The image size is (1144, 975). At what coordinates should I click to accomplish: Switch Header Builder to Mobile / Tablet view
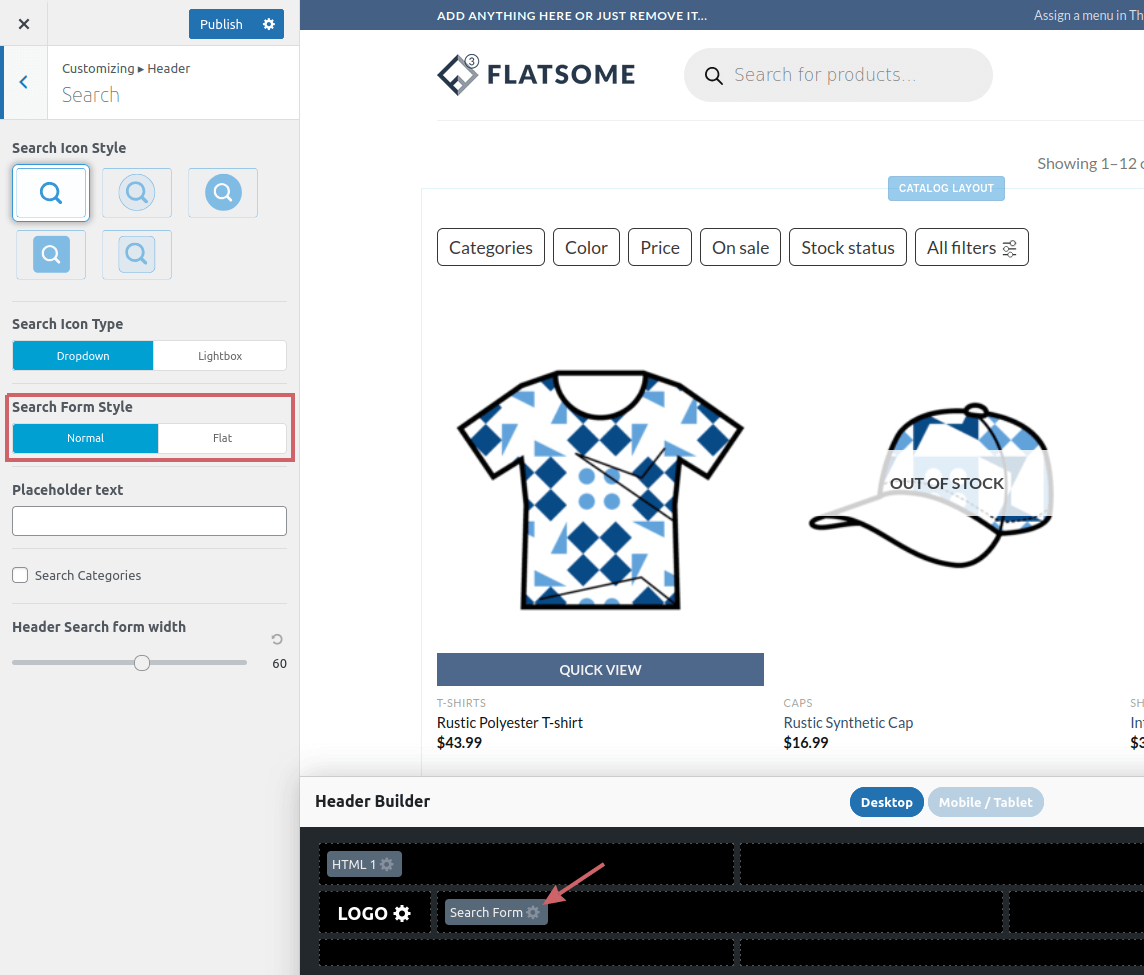click(x=985, y=801)
